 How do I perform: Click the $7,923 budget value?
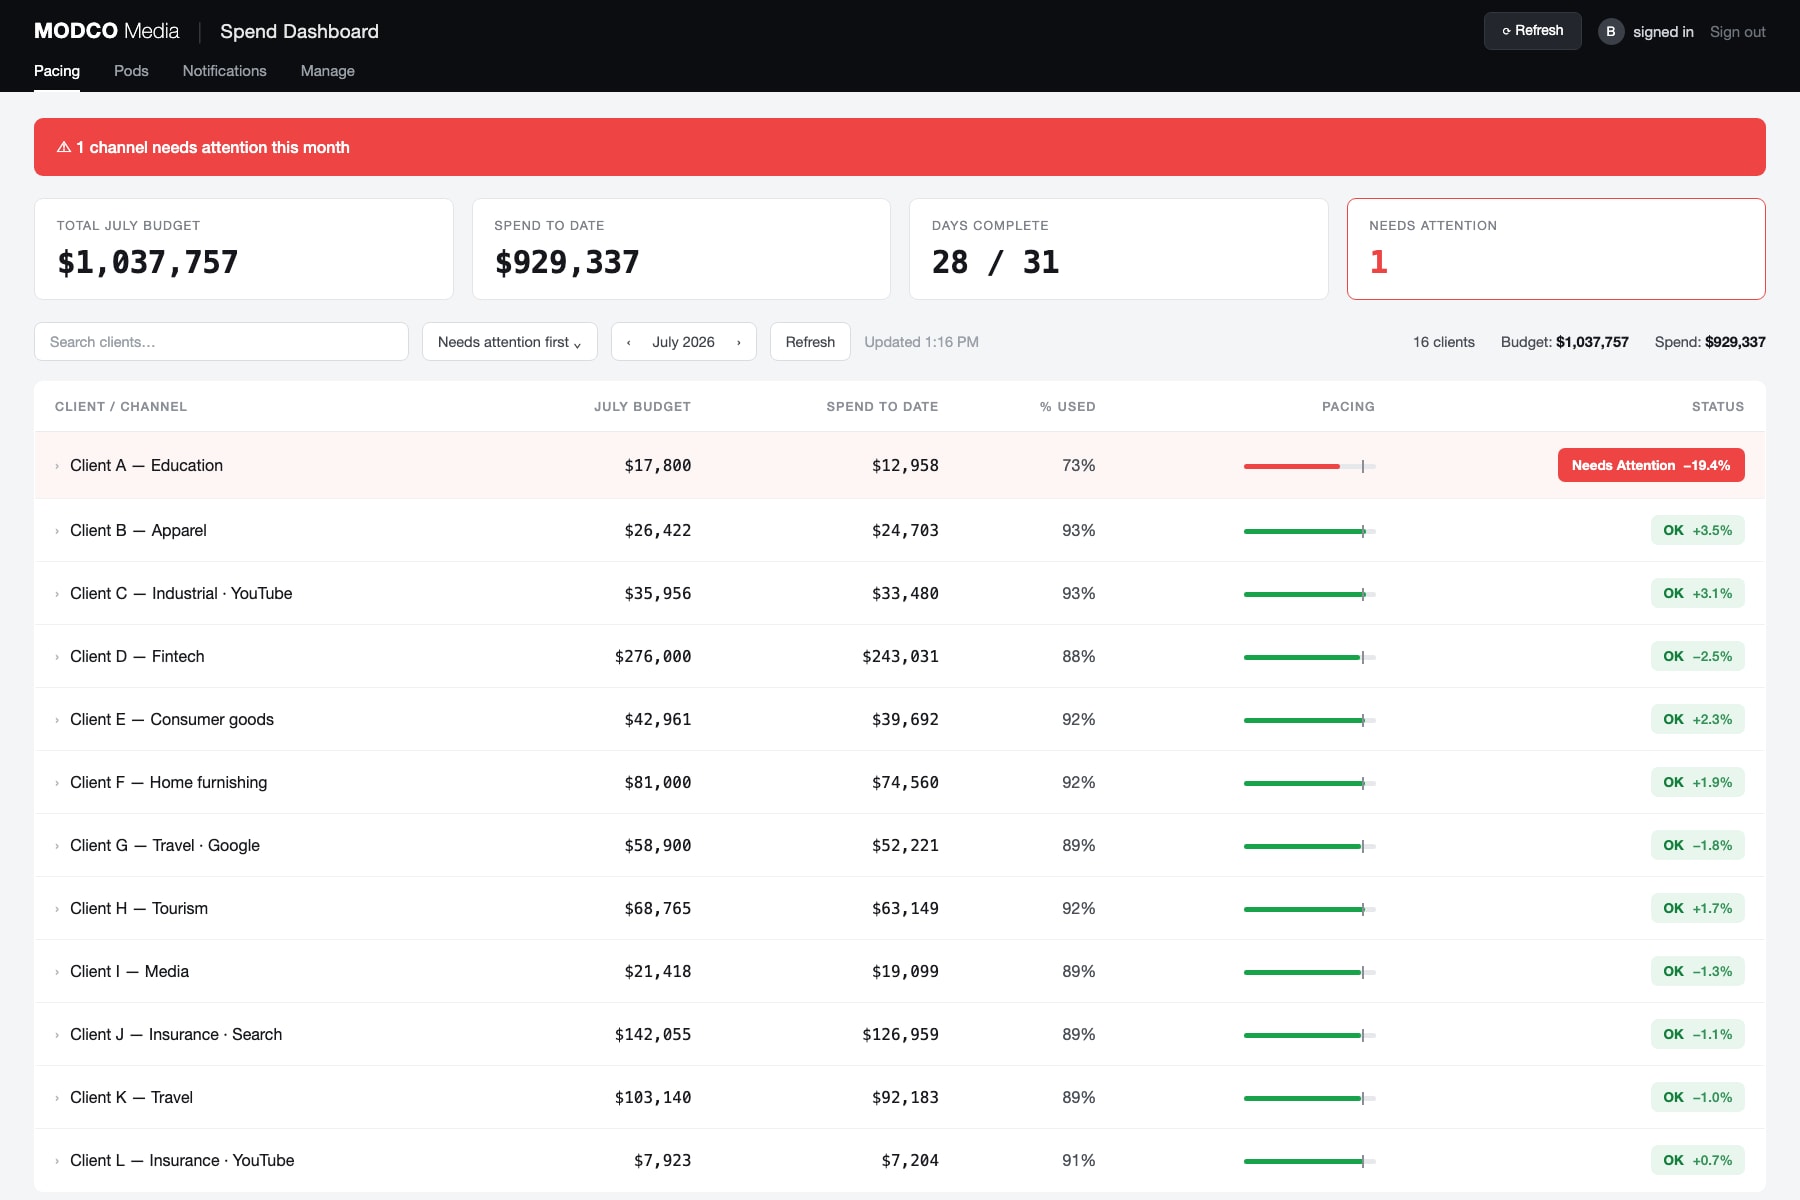(x=662, y=1161)
